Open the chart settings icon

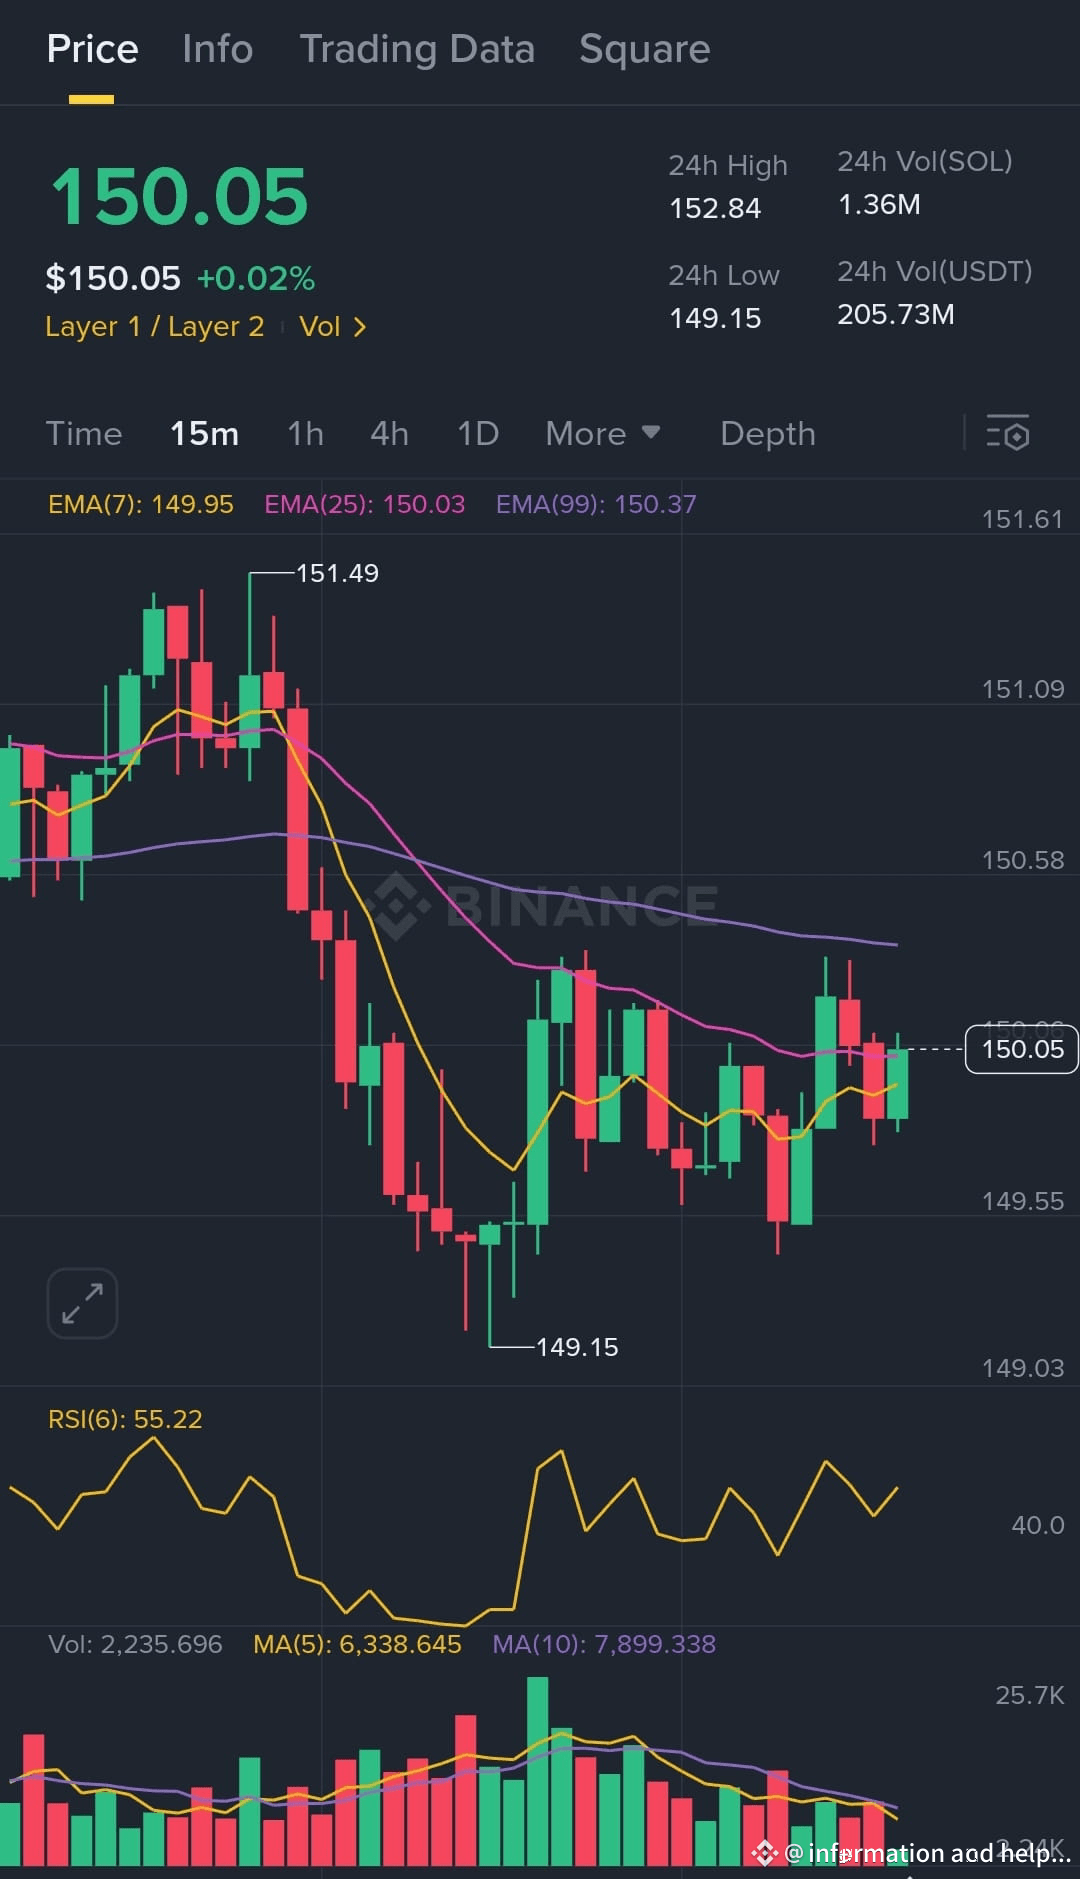coord(1007,433)
